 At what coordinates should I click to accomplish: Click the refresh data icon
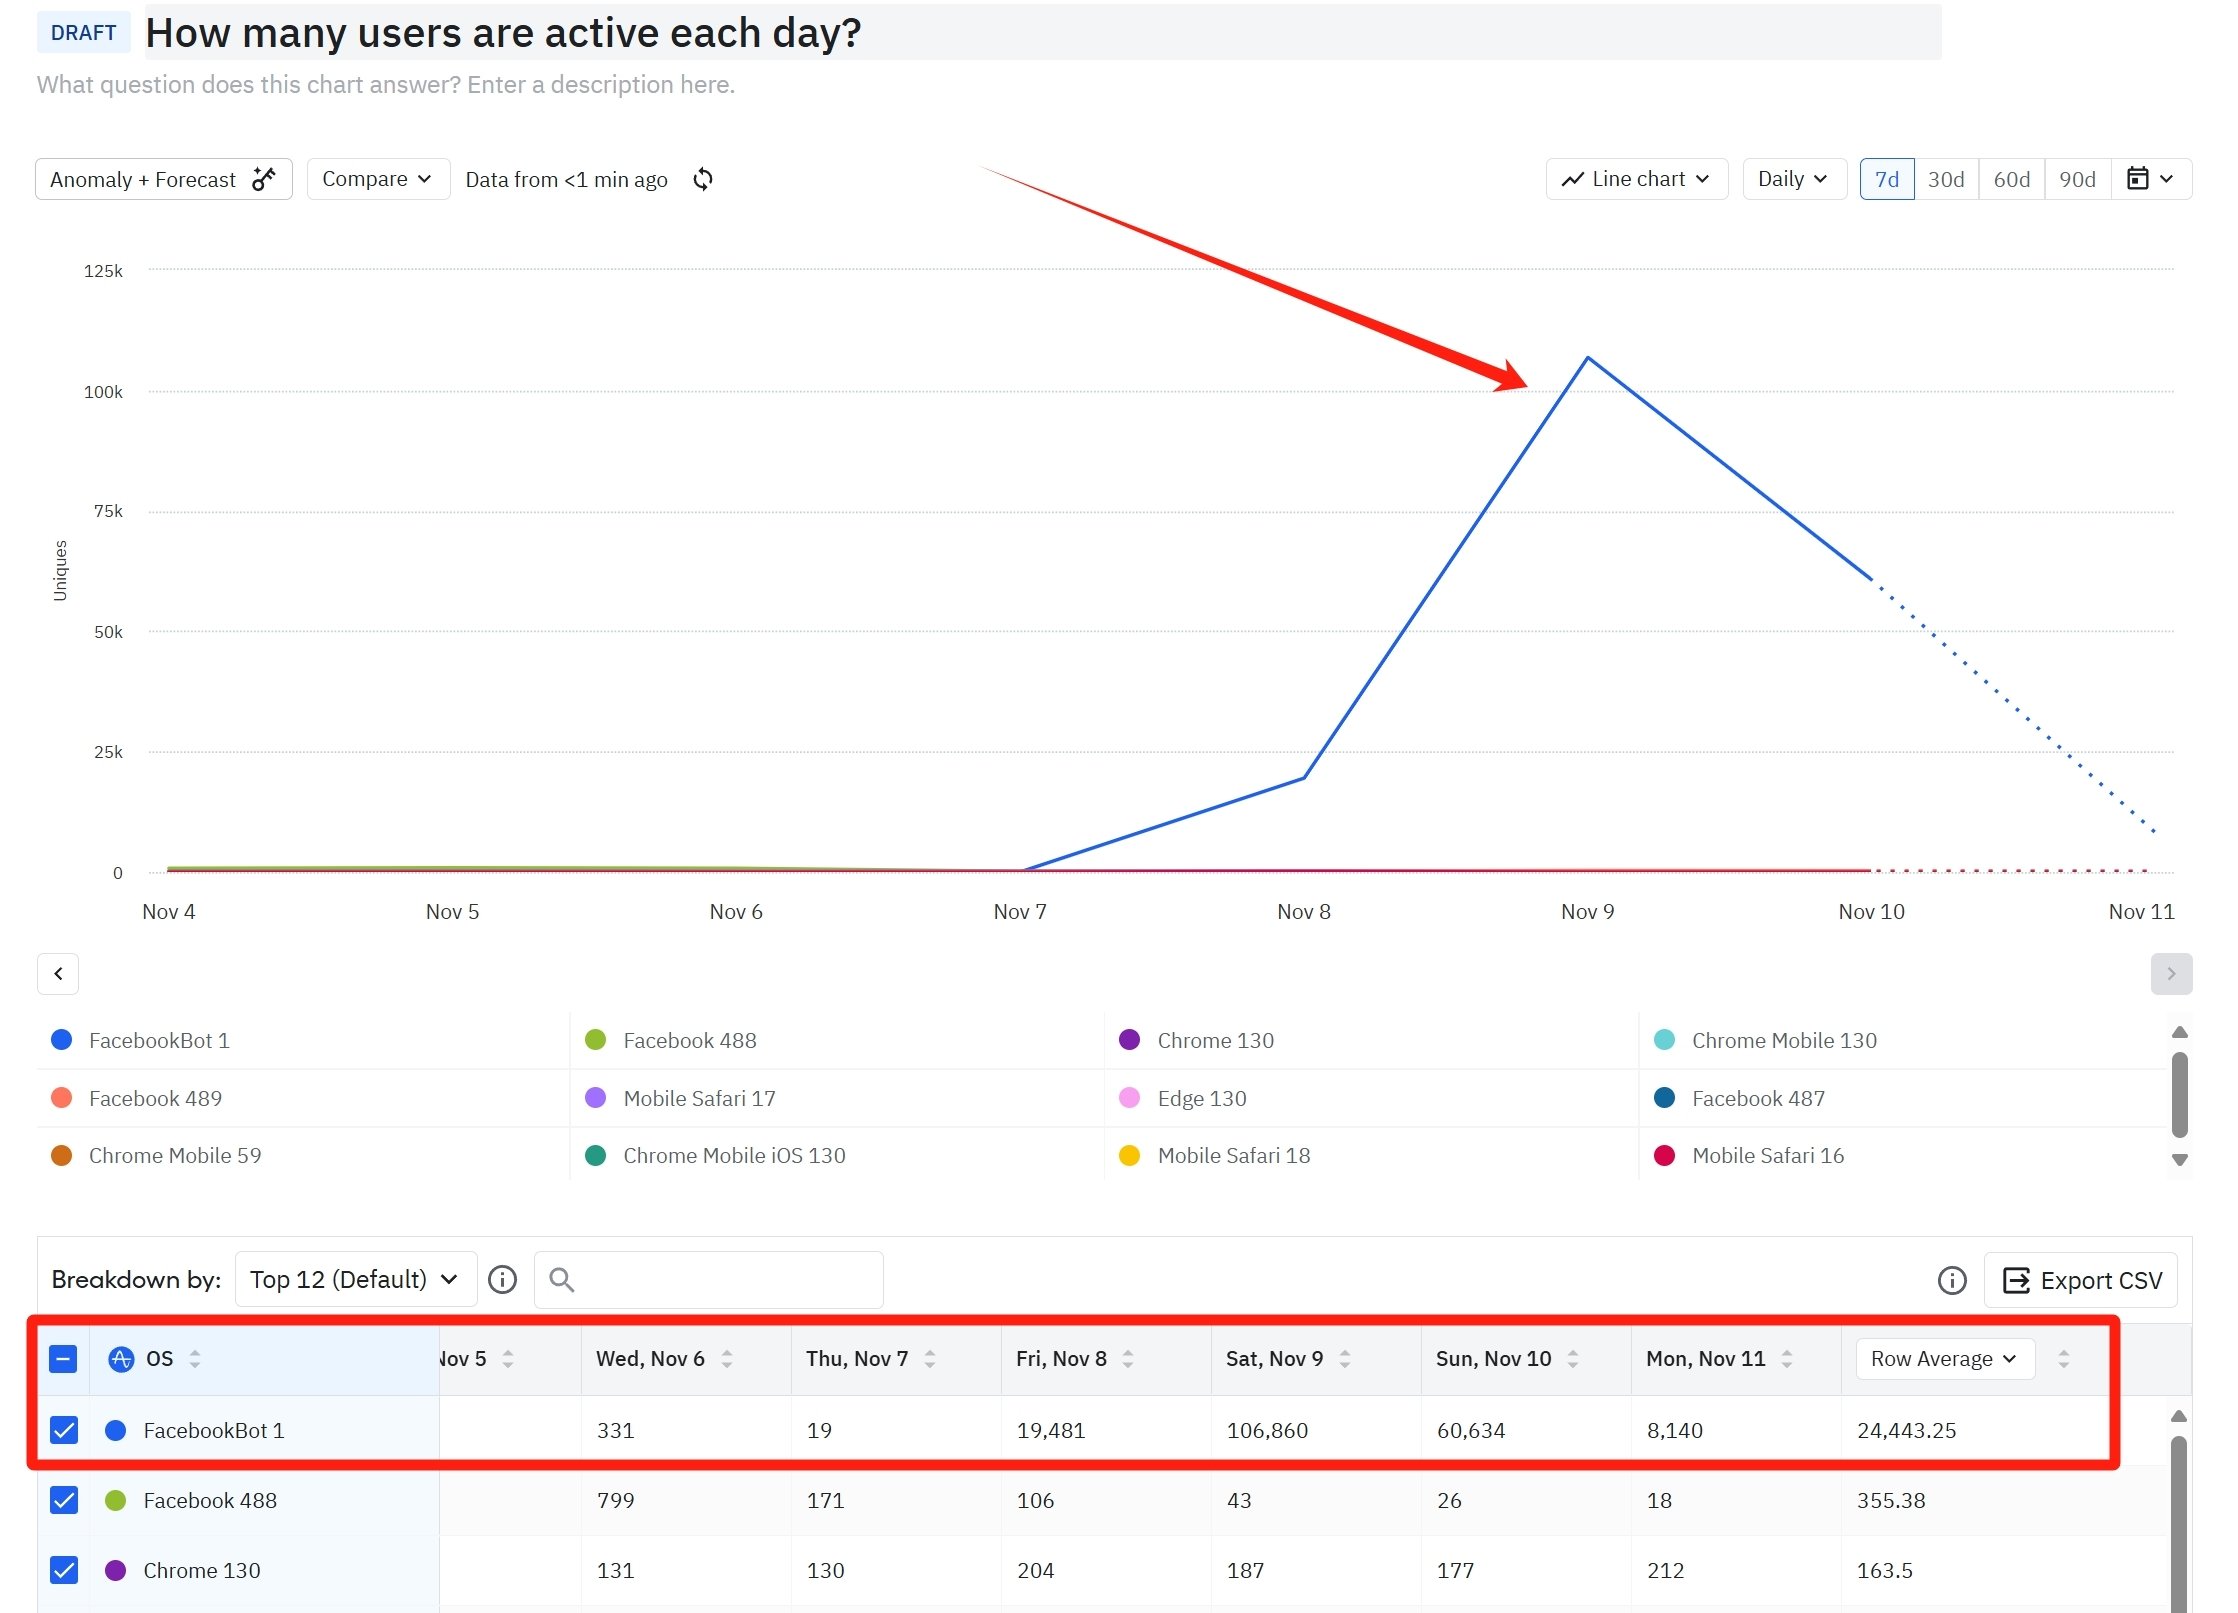(x=703, y=179)
